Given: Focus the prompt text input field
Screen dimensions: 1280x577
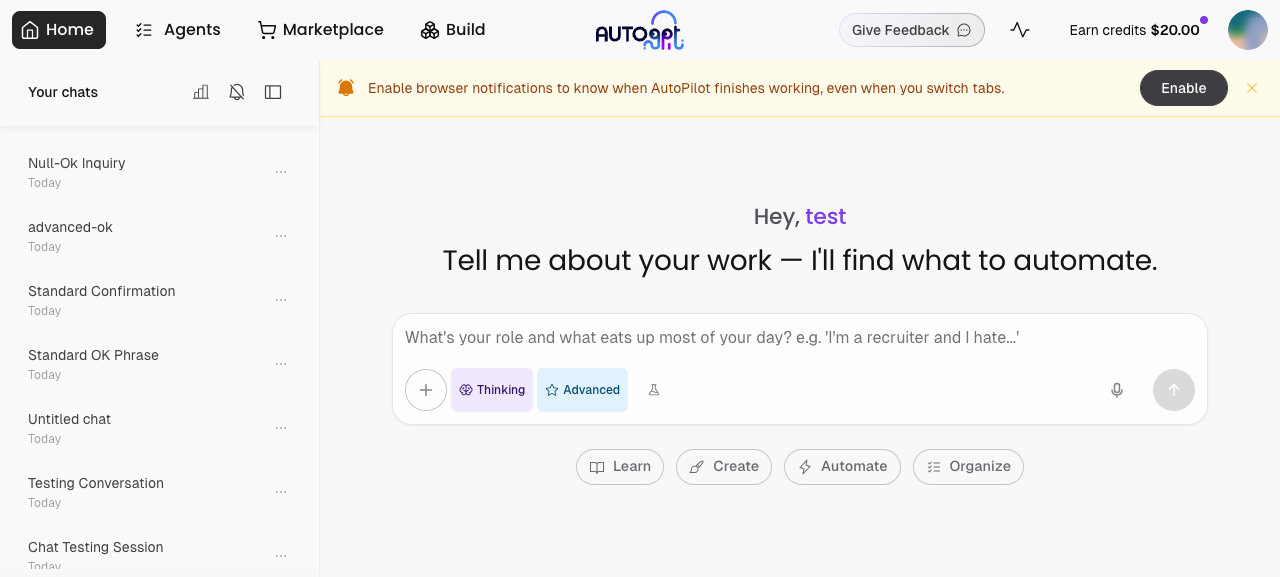Looking at the screenshot, I should [x=800, y=338].
